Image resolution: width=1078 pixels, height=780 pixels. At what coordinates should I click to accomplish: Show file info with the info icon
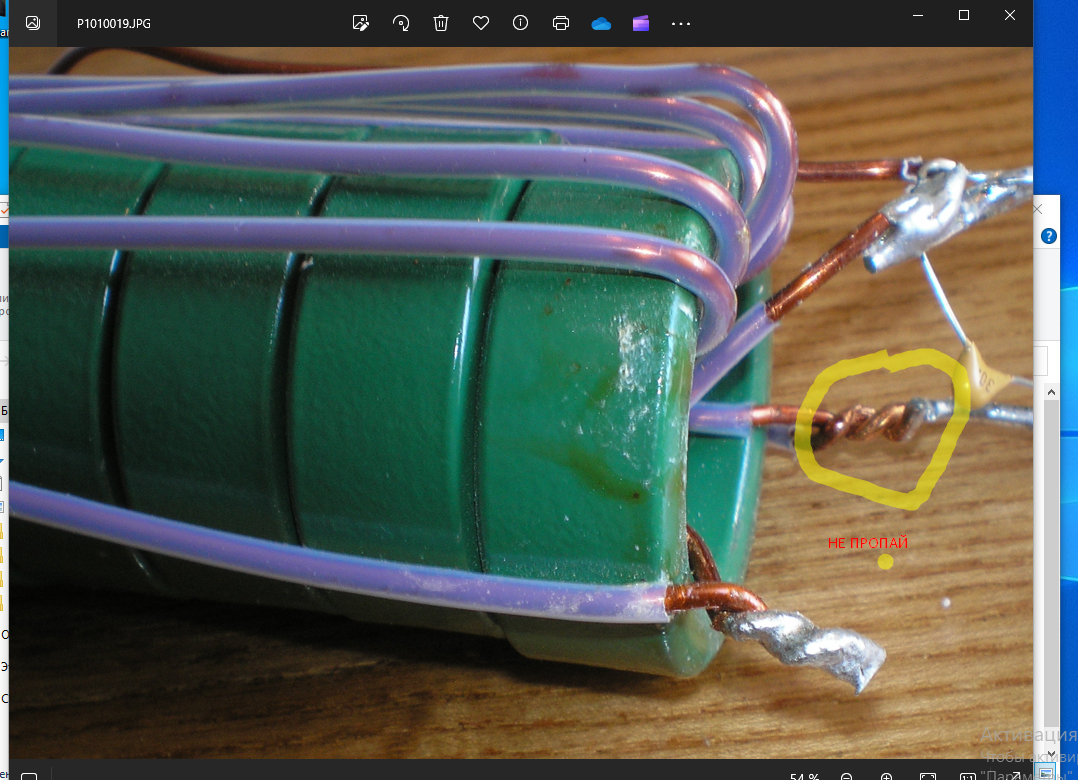click(x=520, y=23)
